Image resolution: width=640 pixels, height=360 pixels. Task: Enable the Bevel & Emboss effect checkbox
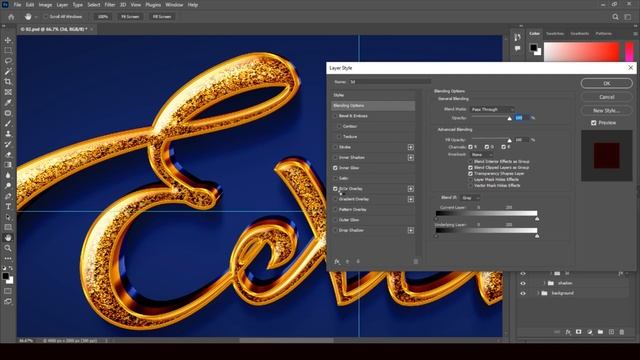point(335,116)
